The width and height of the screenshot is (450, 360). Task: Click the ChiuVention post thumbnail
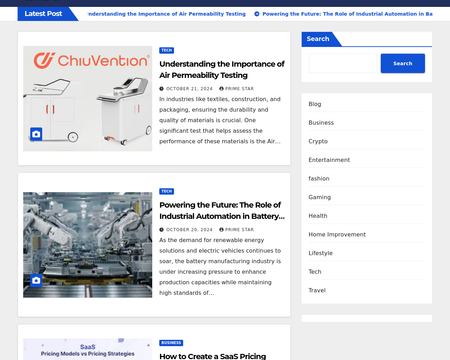[88, 99]
